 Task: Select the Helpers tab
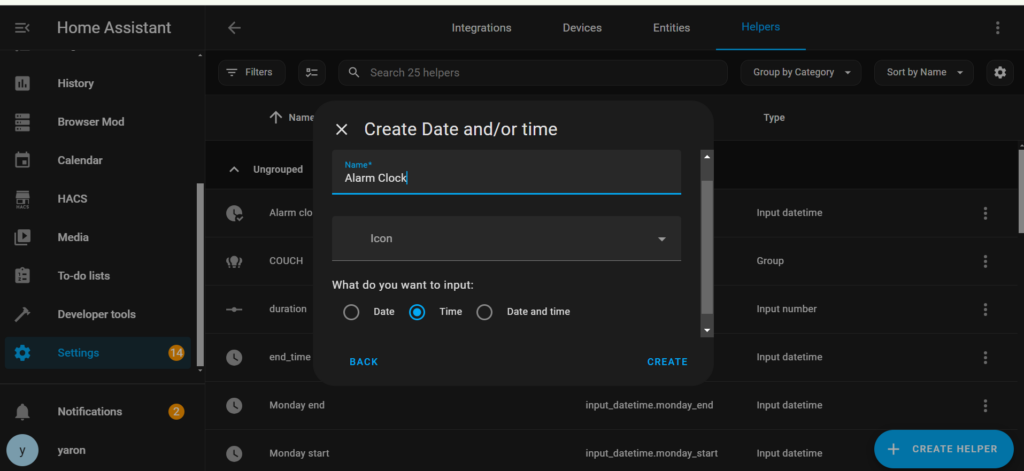(760, 27)
